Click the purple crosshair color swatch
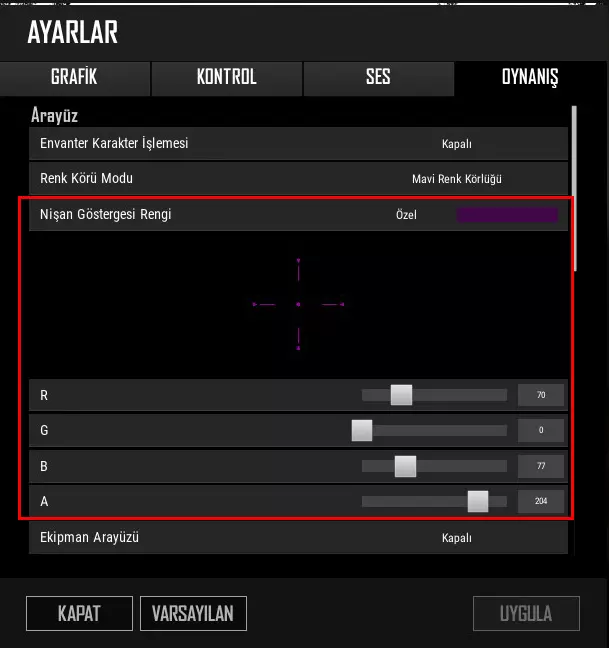The height and width of the screenshot is (648, 609). click(x=507, y=215)
